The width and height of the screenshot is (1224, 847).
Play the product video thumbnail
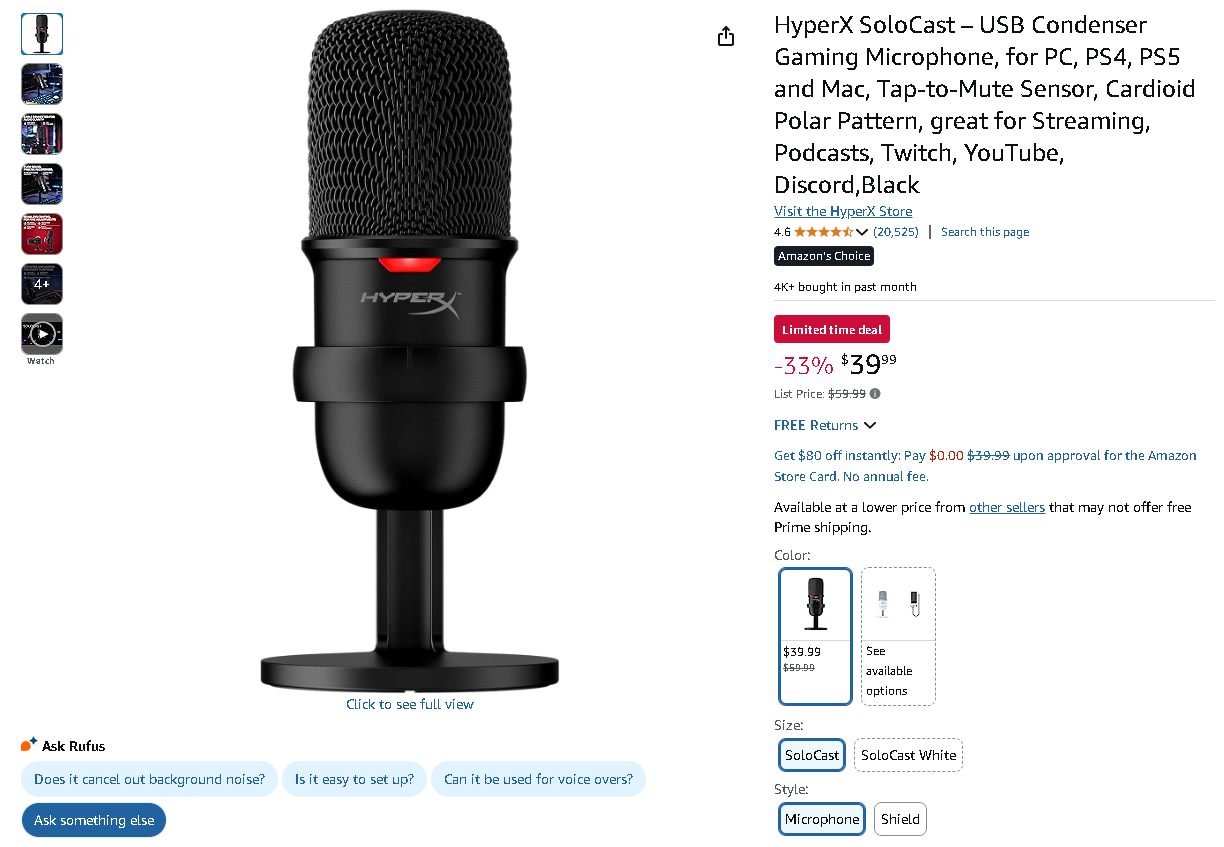(x=42, y=334)
